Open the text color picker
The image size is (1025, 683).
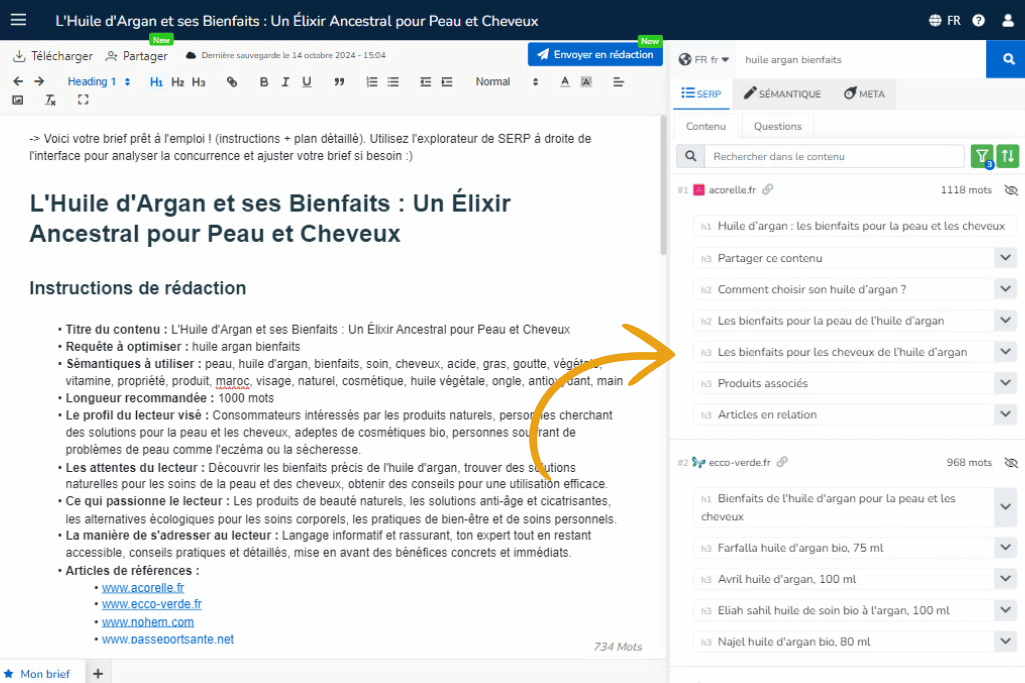[565, 82]
